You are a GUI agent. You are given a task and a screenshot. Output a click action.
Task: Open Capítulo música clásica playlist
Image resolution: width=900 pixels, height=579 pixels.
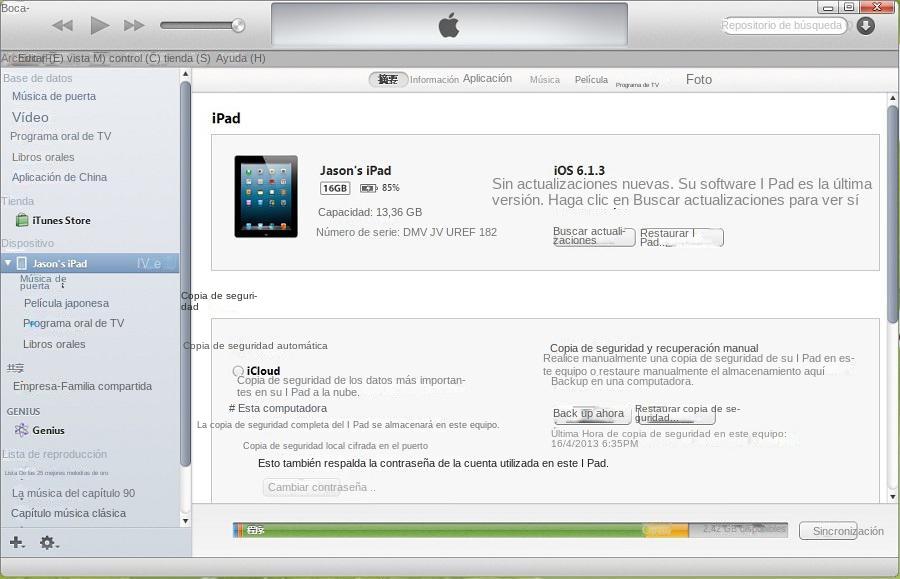pos(68,514)
